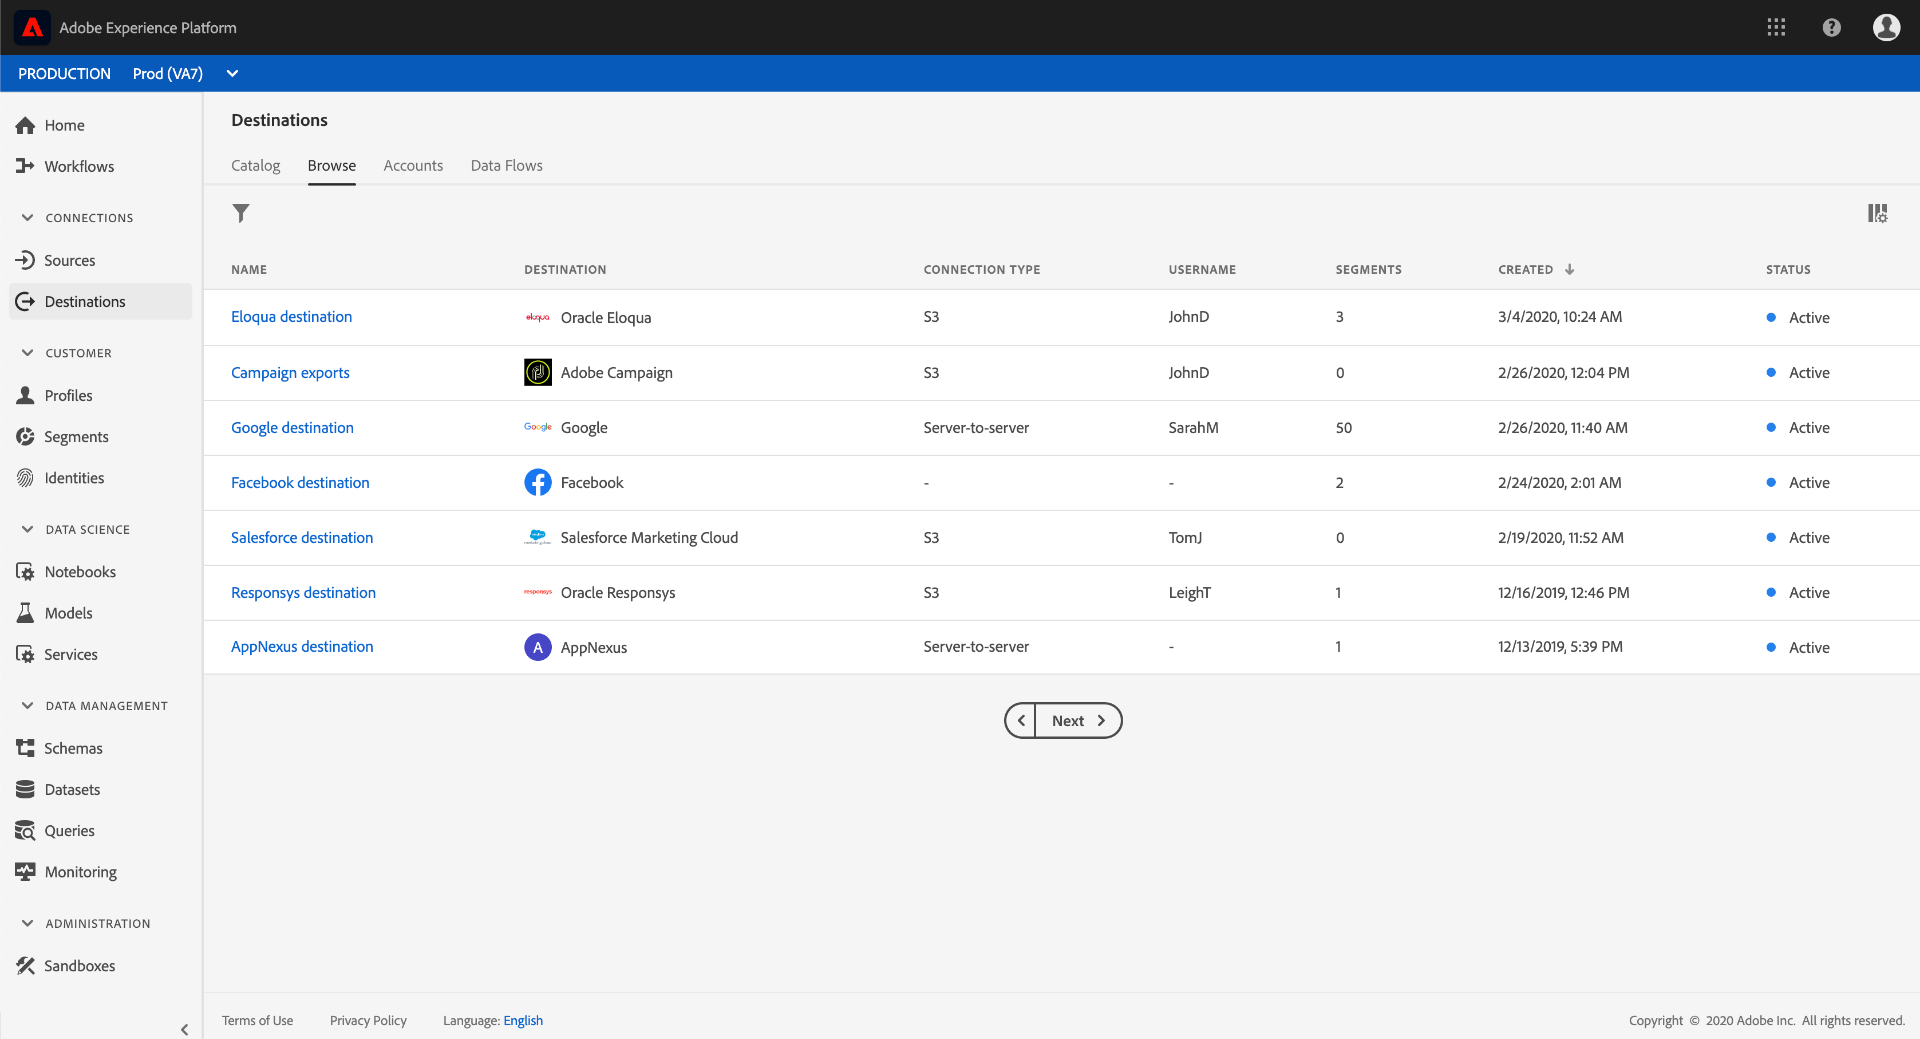This screenshot has height=1039, width=1920.
Task: Switch to the Catalog tab
Action: (255, 165)
